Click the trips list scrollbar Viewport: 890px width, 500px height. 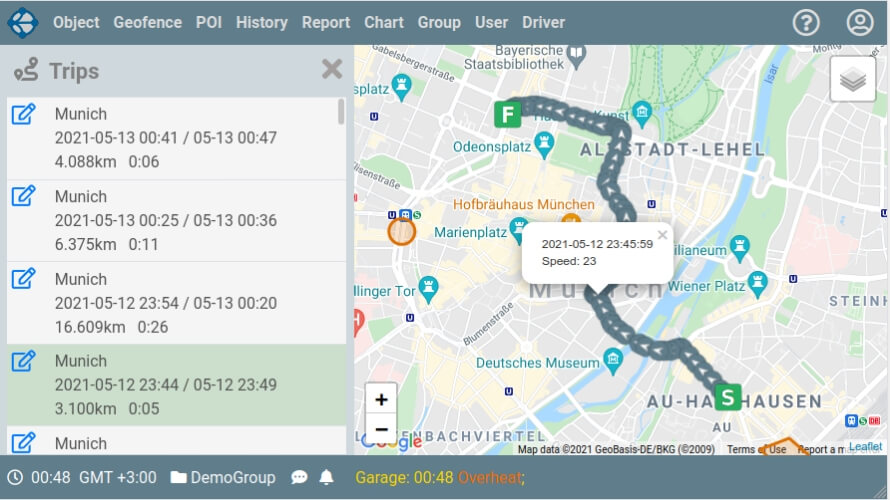pos(342,112)
